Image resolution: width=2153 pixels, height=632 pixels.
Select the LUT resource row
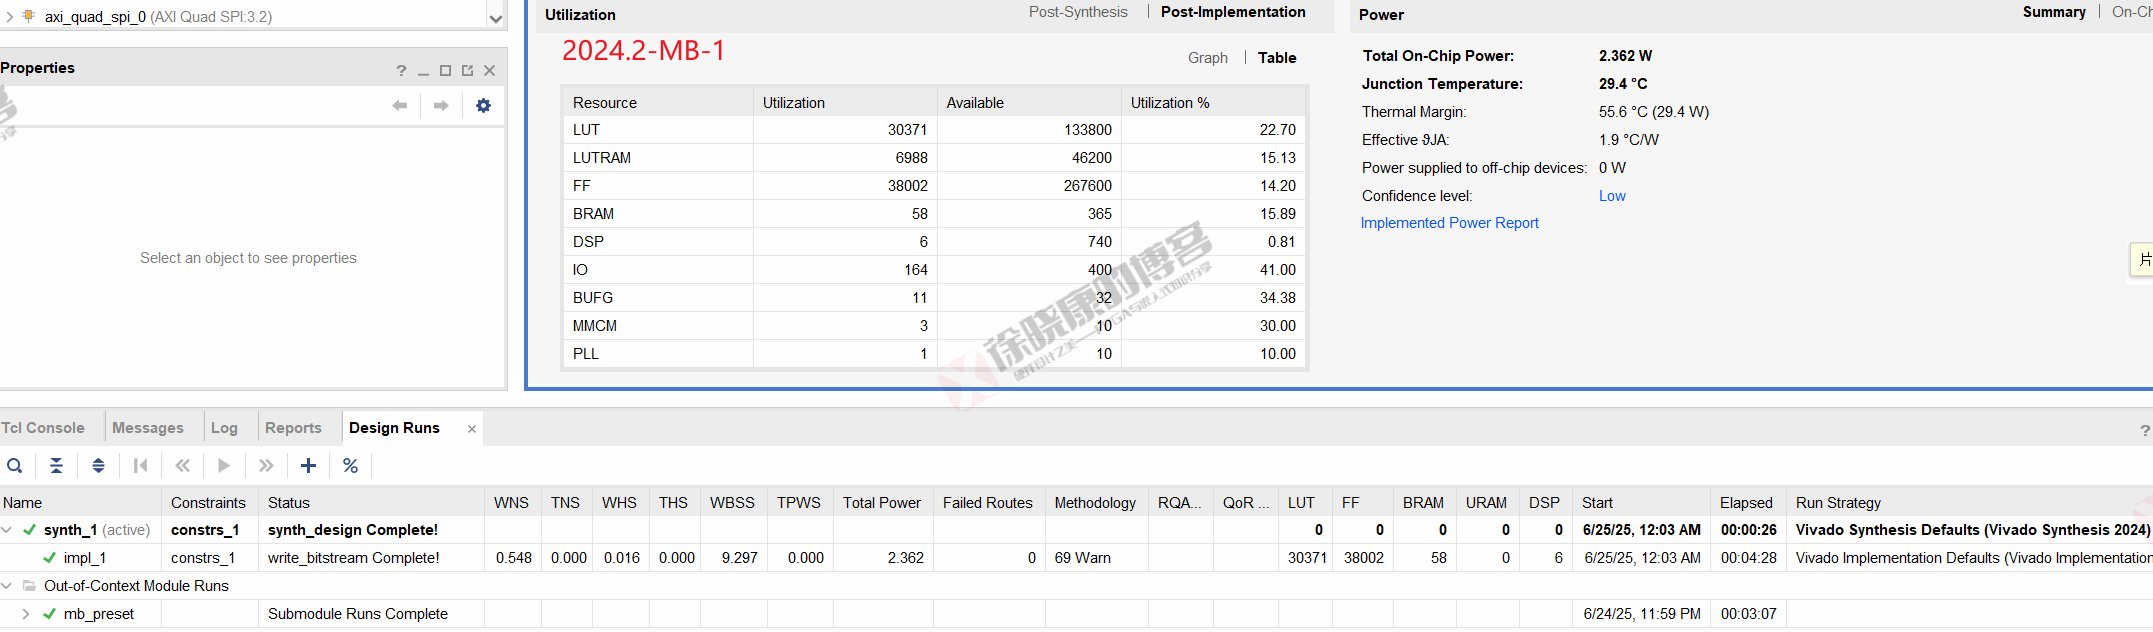click(x=934, y=130)
